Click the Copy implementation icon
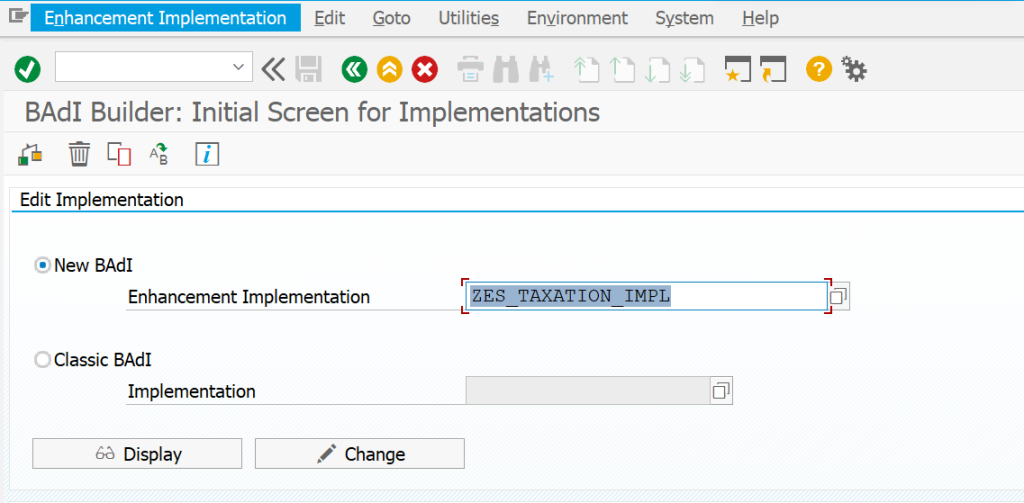Viewport: 1024px width, 503px height. 119,154
